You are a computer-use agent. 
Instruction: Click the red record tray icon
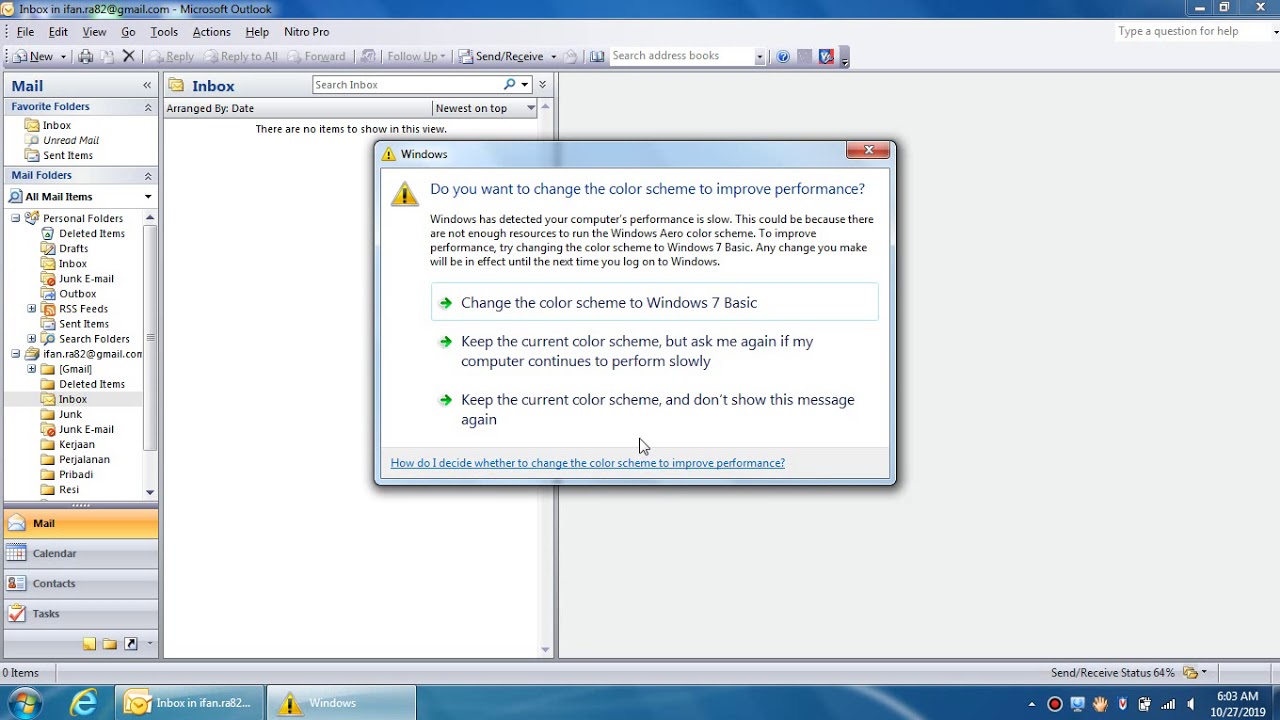1054,704
